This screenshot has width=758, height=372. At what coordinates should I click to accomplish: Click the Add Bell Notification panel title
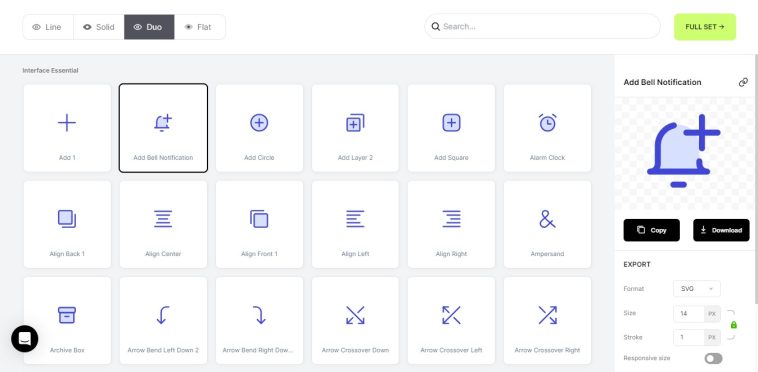[x=662, y=82]
